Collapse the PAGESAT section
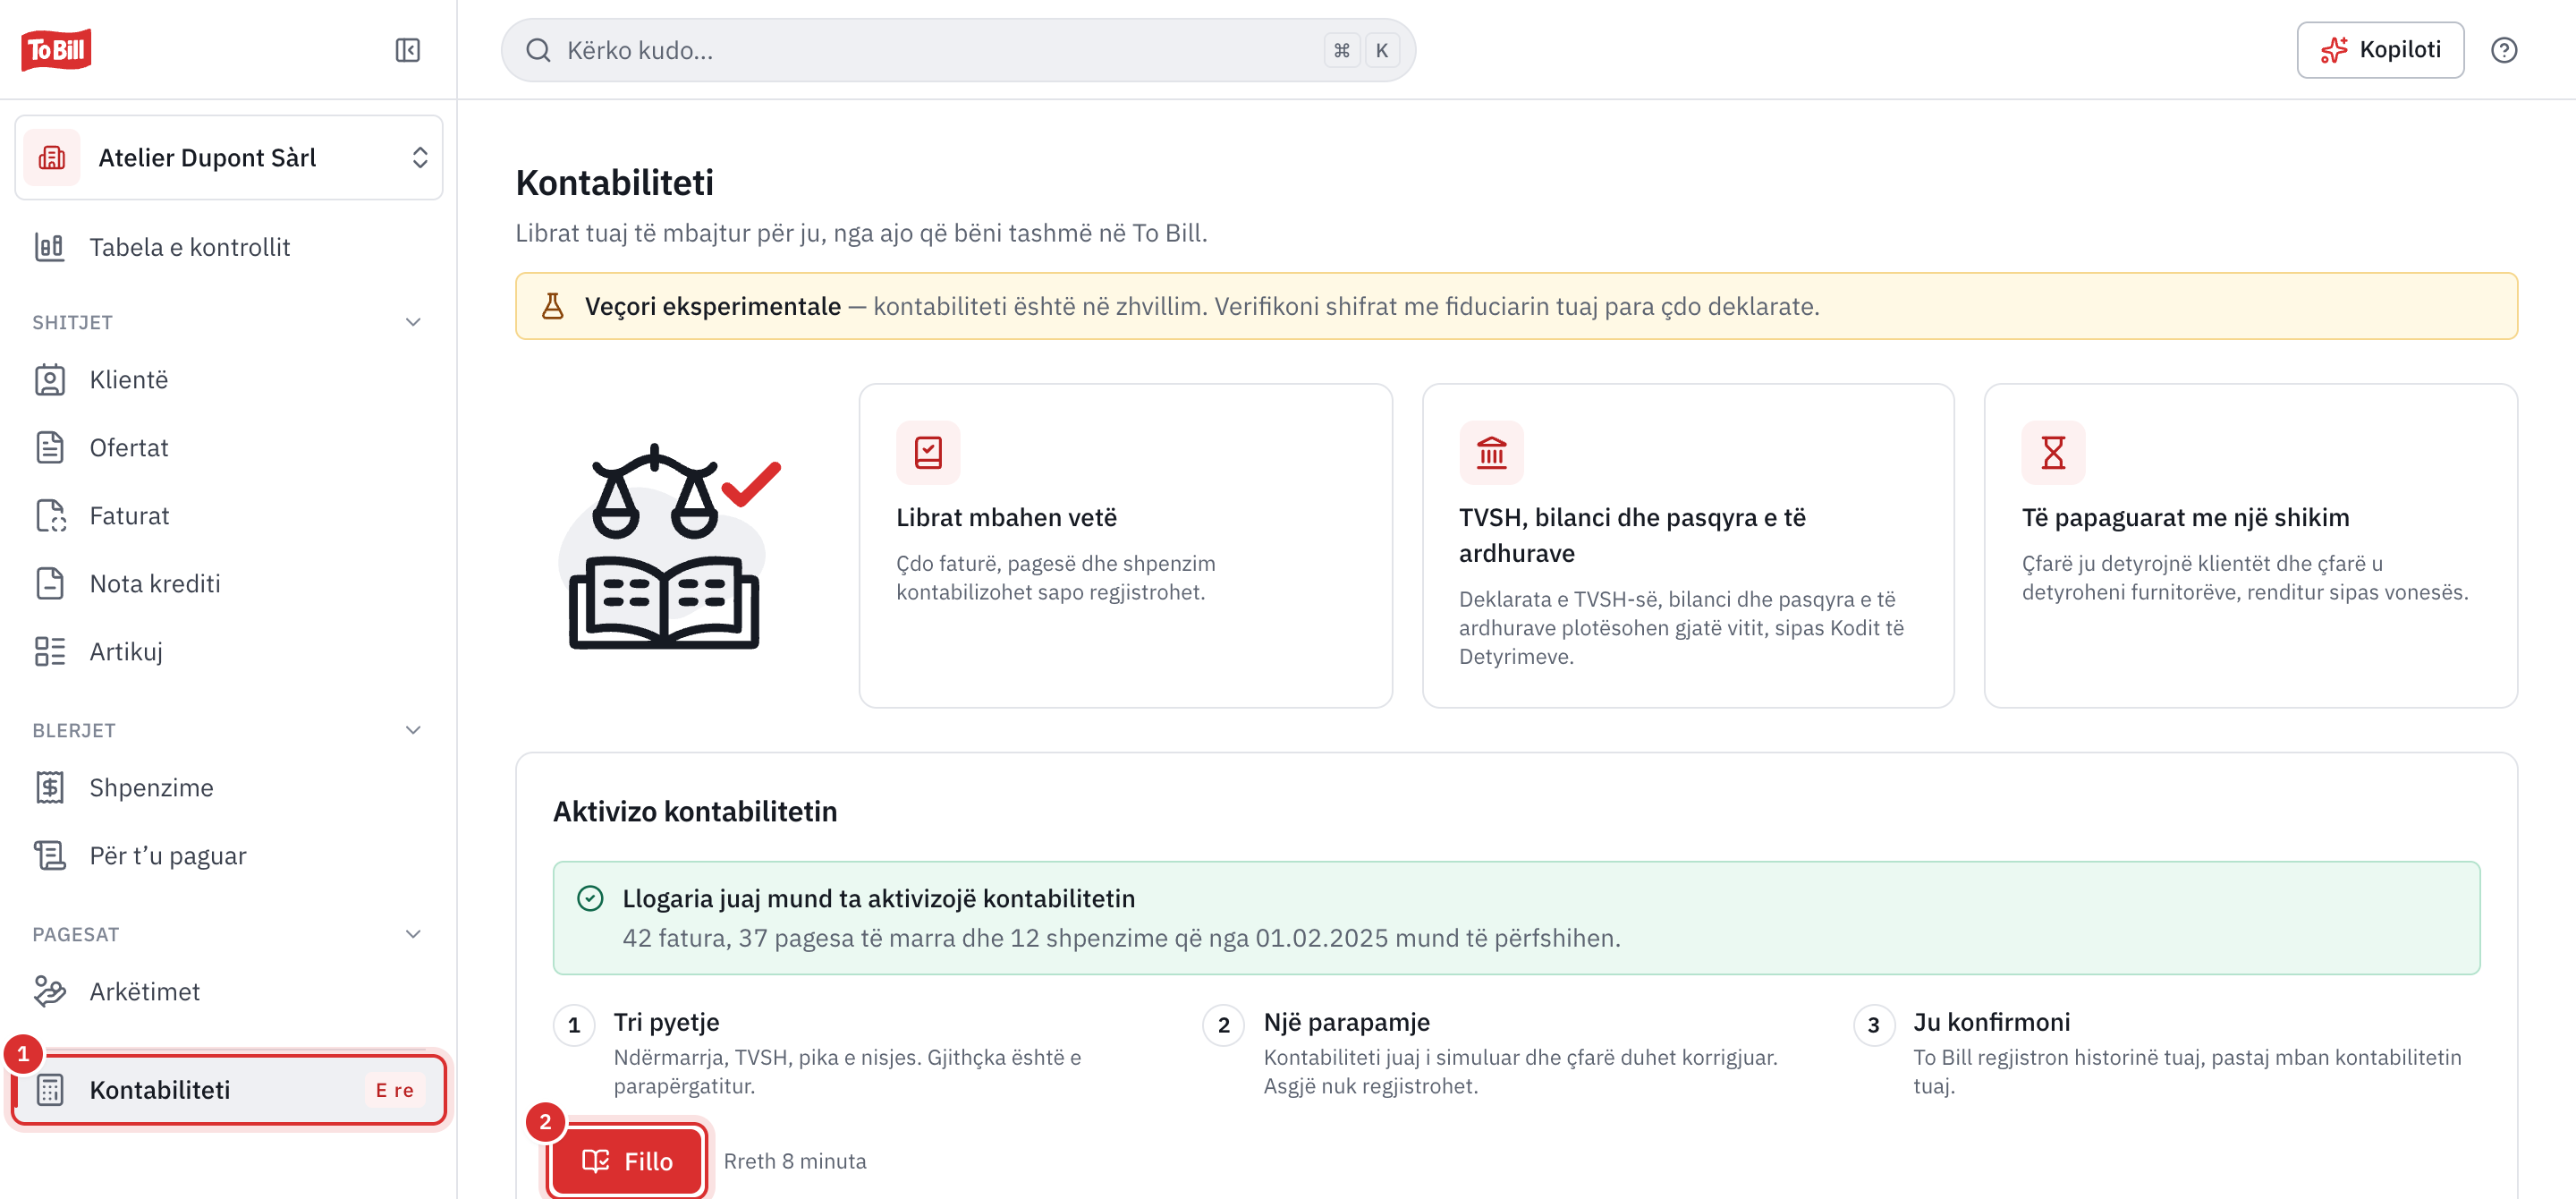 (413, 934)
